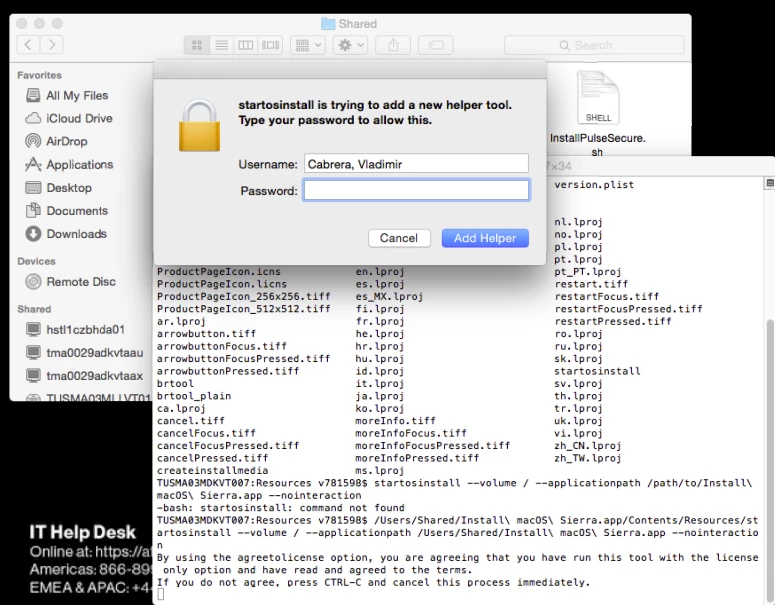Image resolution: width=775 pixels, height=605 pixels.
Task: Click the Remote Disc icon
Action: tap(33, 282)
